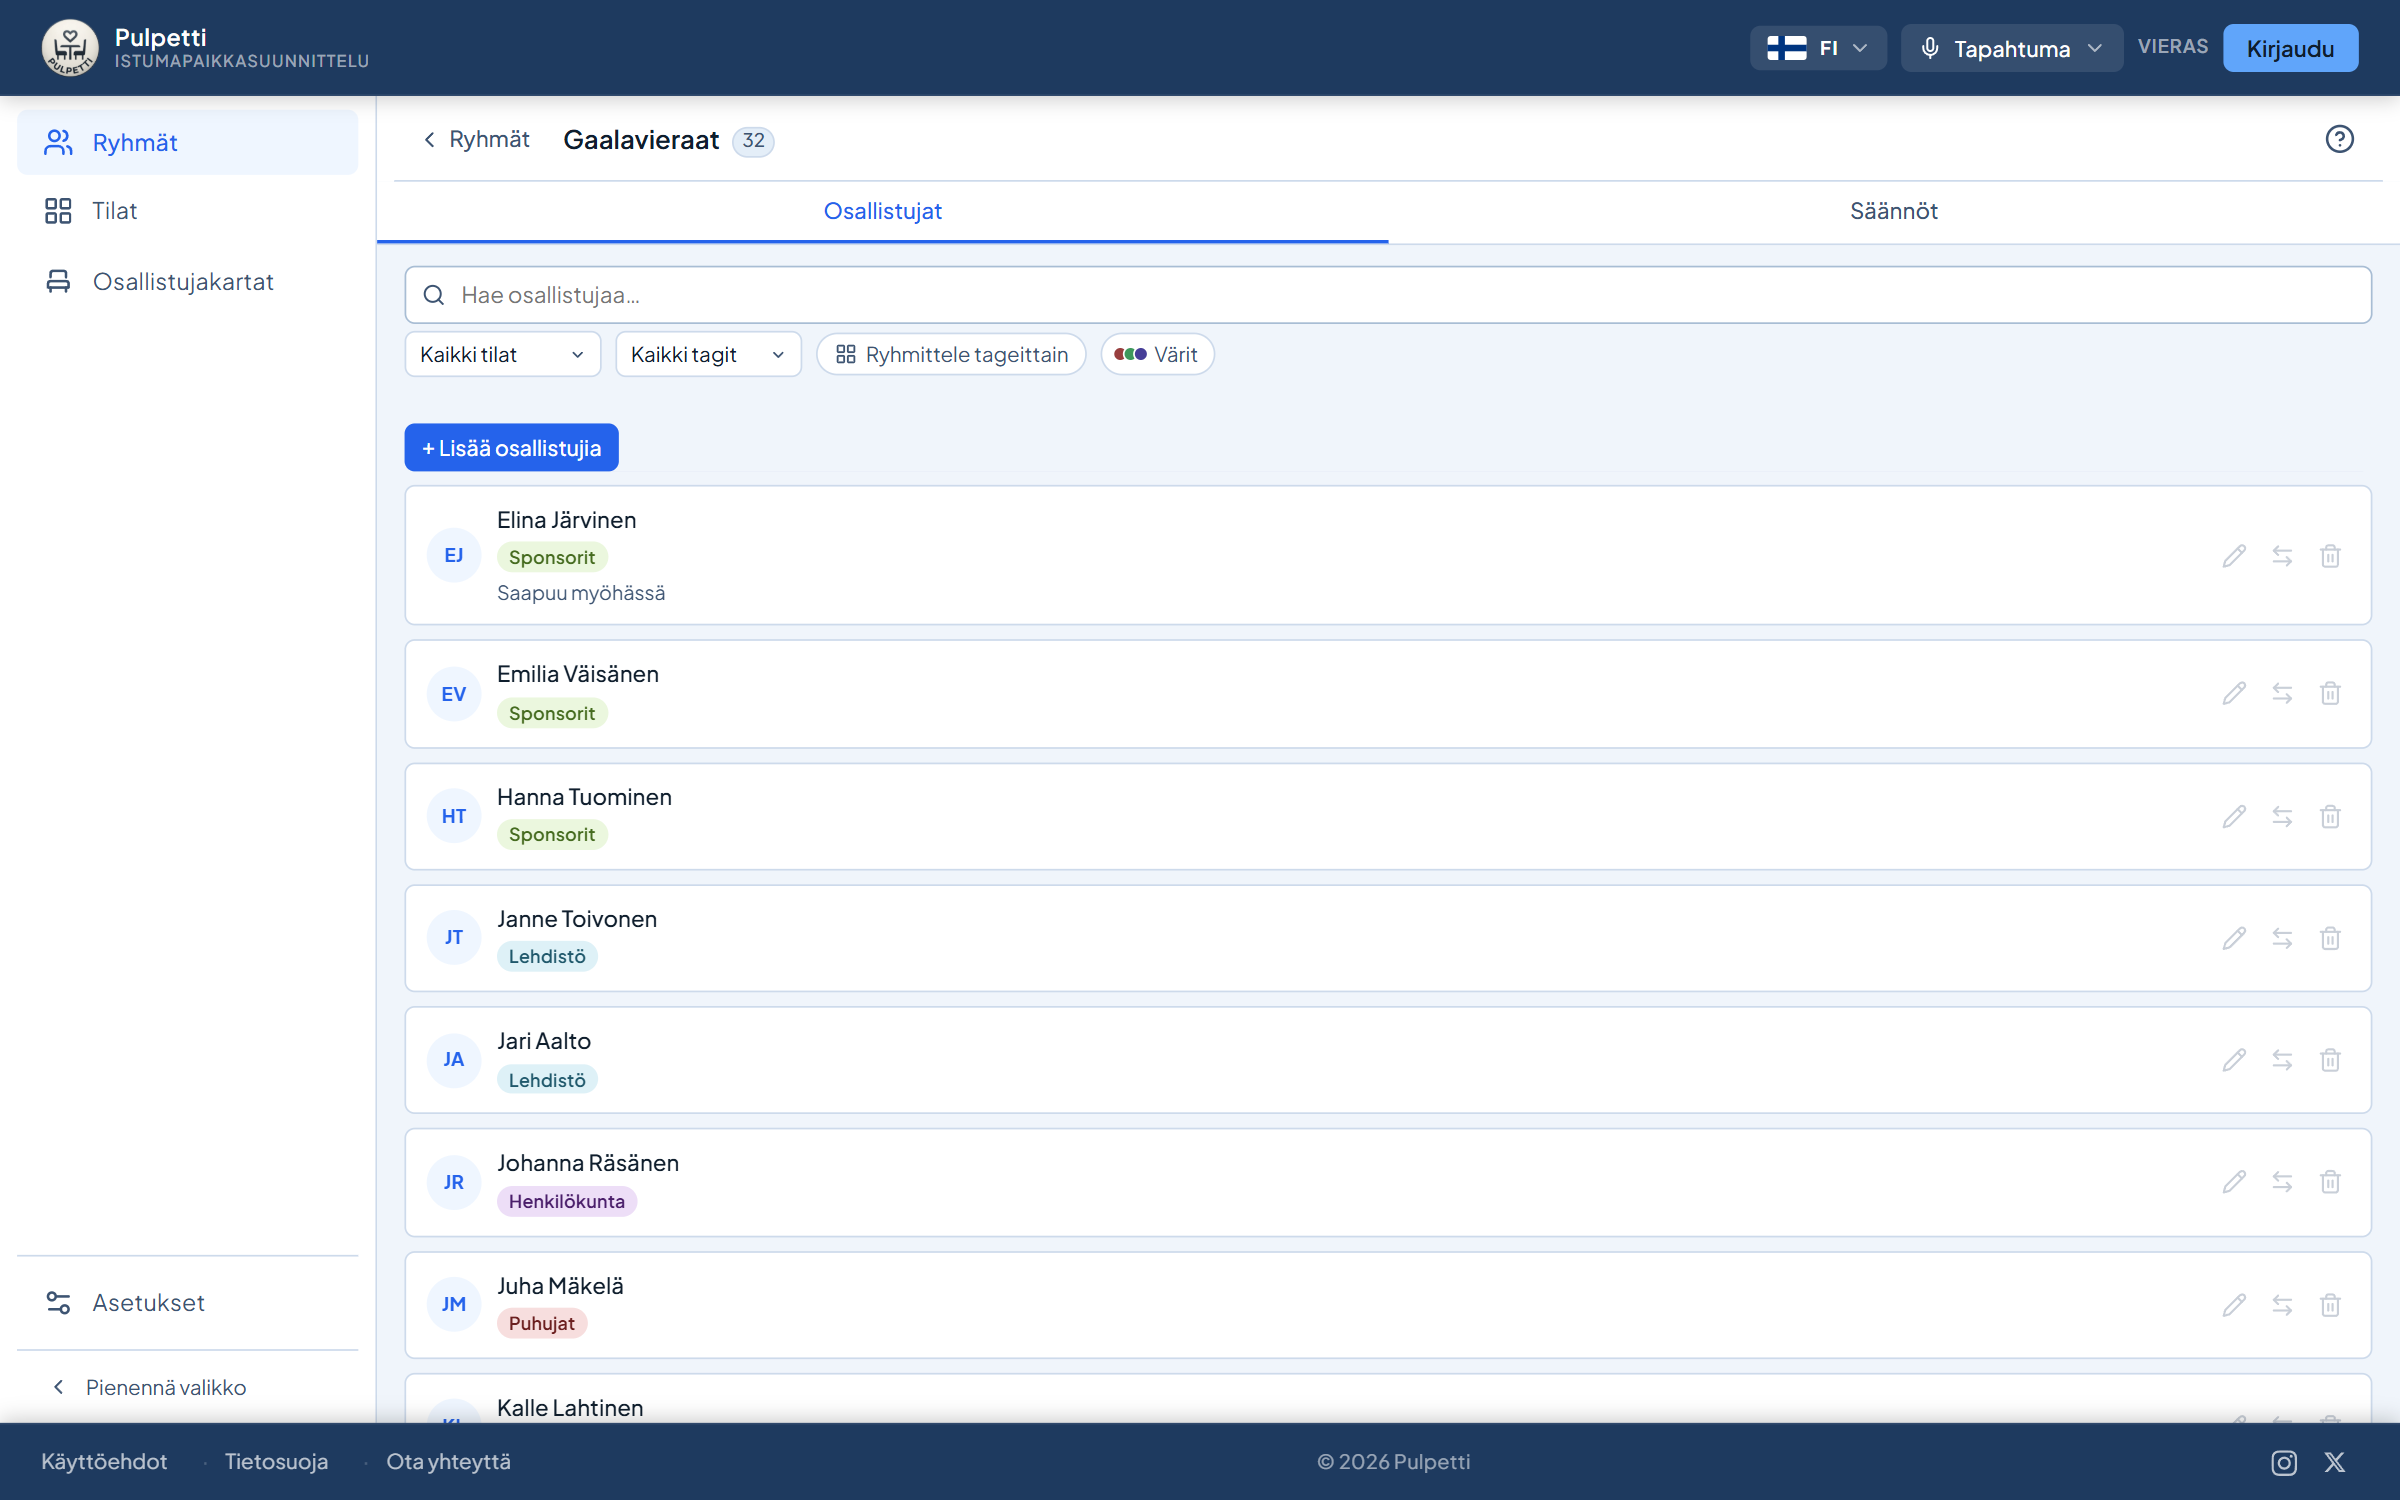The image size is (2400, 1500).
Task: Open Asetukset in the sidebar
Action: (x=188, y=1302)
